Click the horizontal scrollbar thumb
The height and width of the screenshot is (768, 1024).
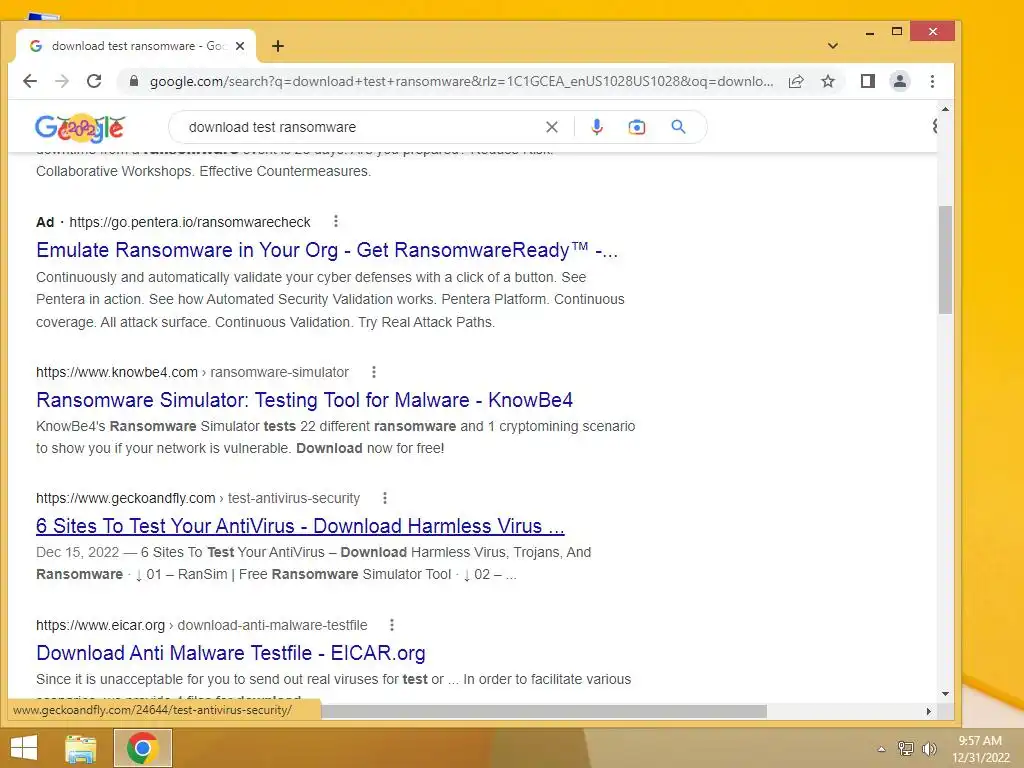tap(544, 711)
